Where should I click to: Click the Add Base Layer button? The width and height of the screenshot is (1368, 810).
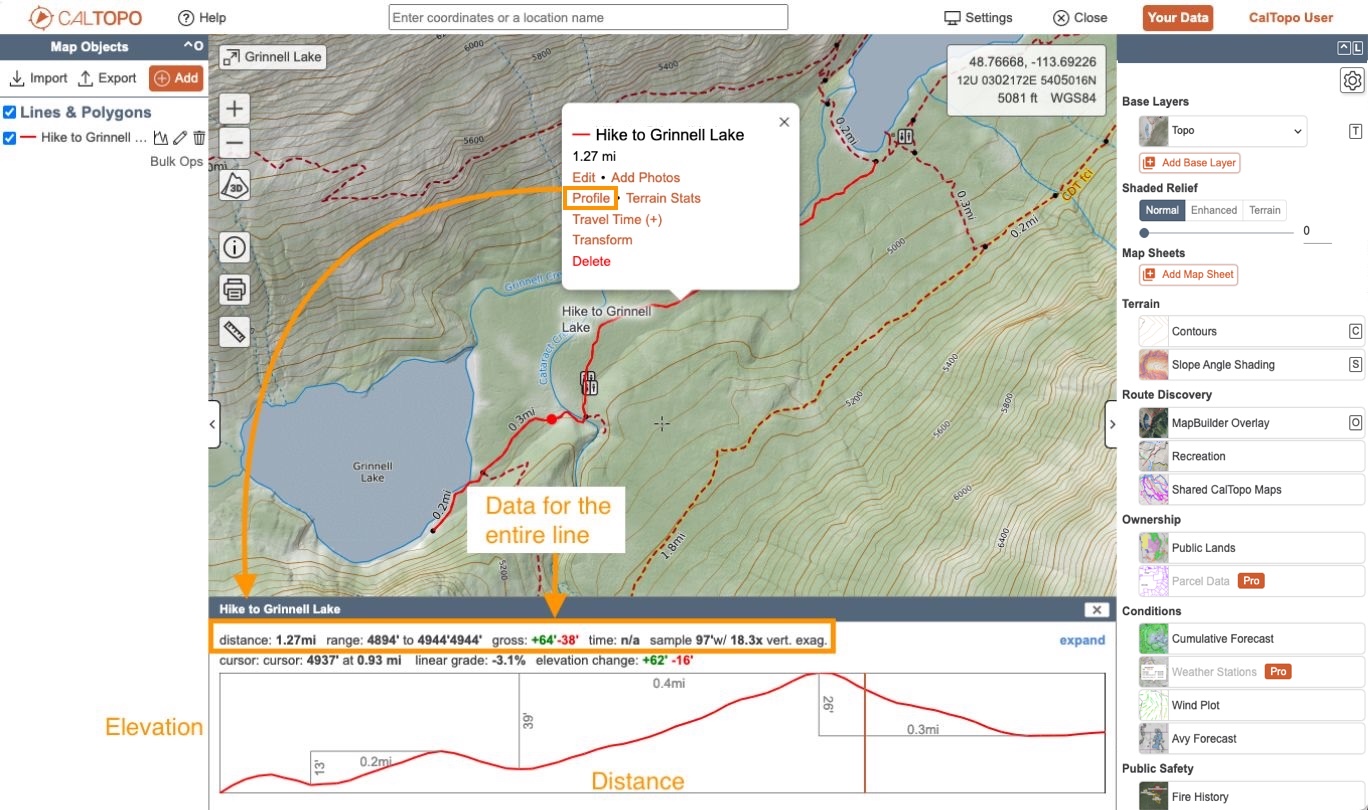coord(1189,162)
